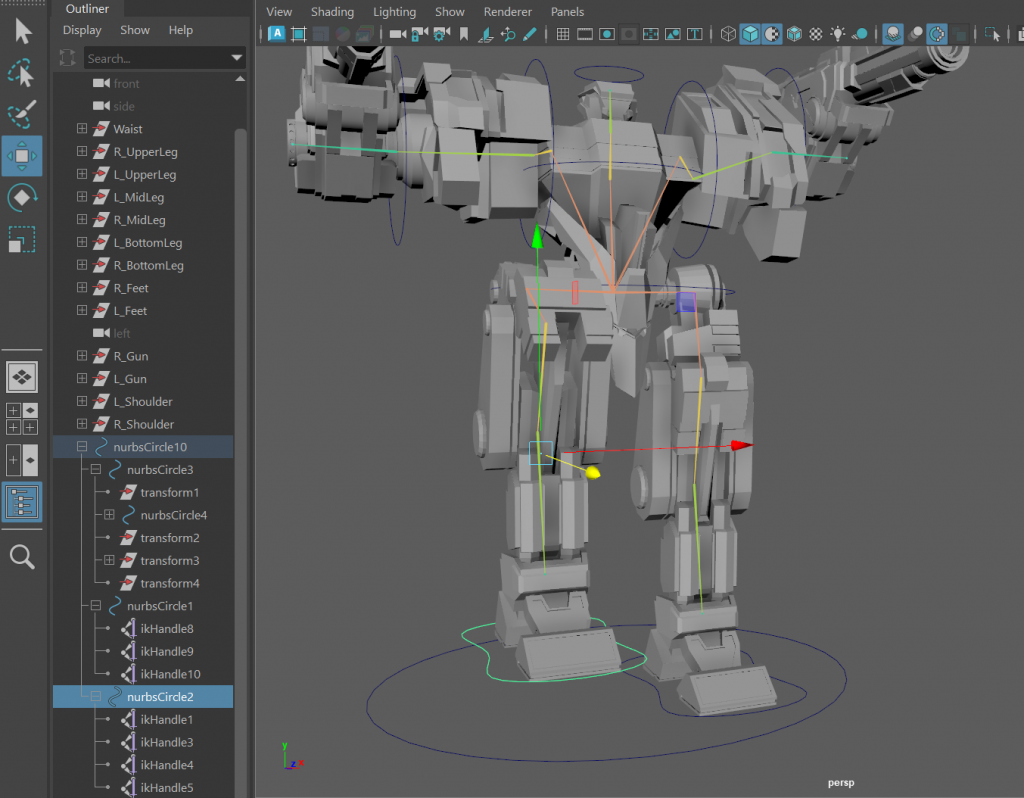
Task: Open the Outliner search filter dropdown
Action: tap(237, 59)
